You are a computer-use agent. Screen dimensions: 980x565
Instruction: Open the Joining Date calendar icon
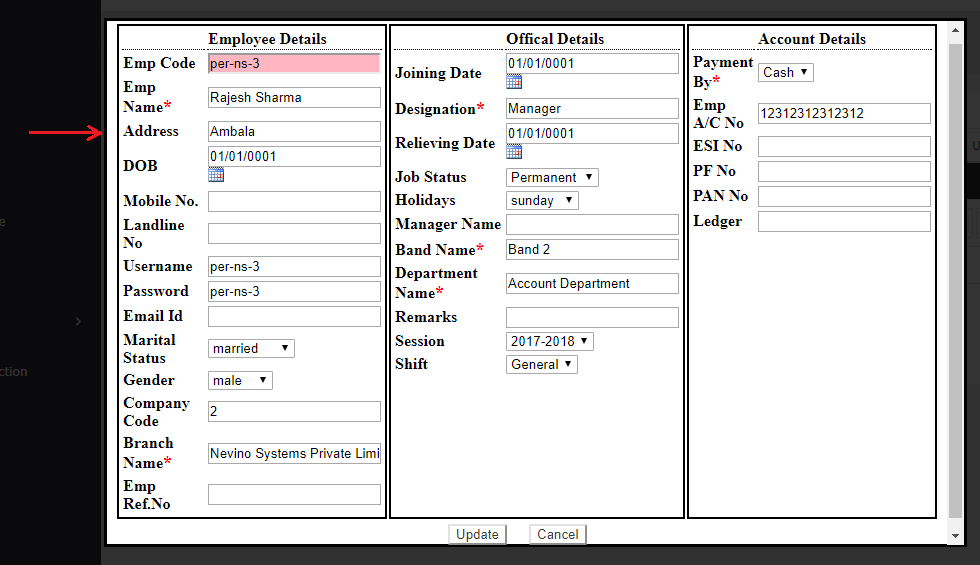coord(514,82)
